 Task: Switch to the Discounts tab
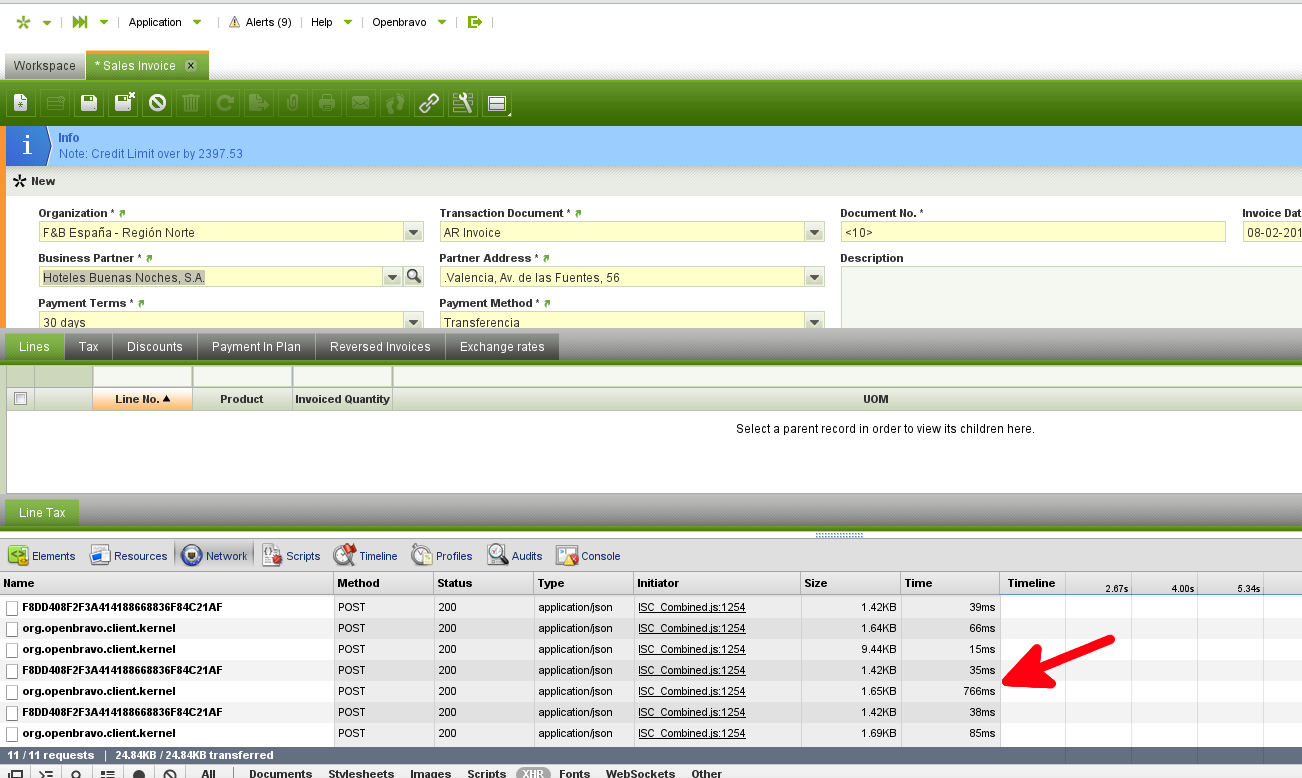(x=155, y=347)
